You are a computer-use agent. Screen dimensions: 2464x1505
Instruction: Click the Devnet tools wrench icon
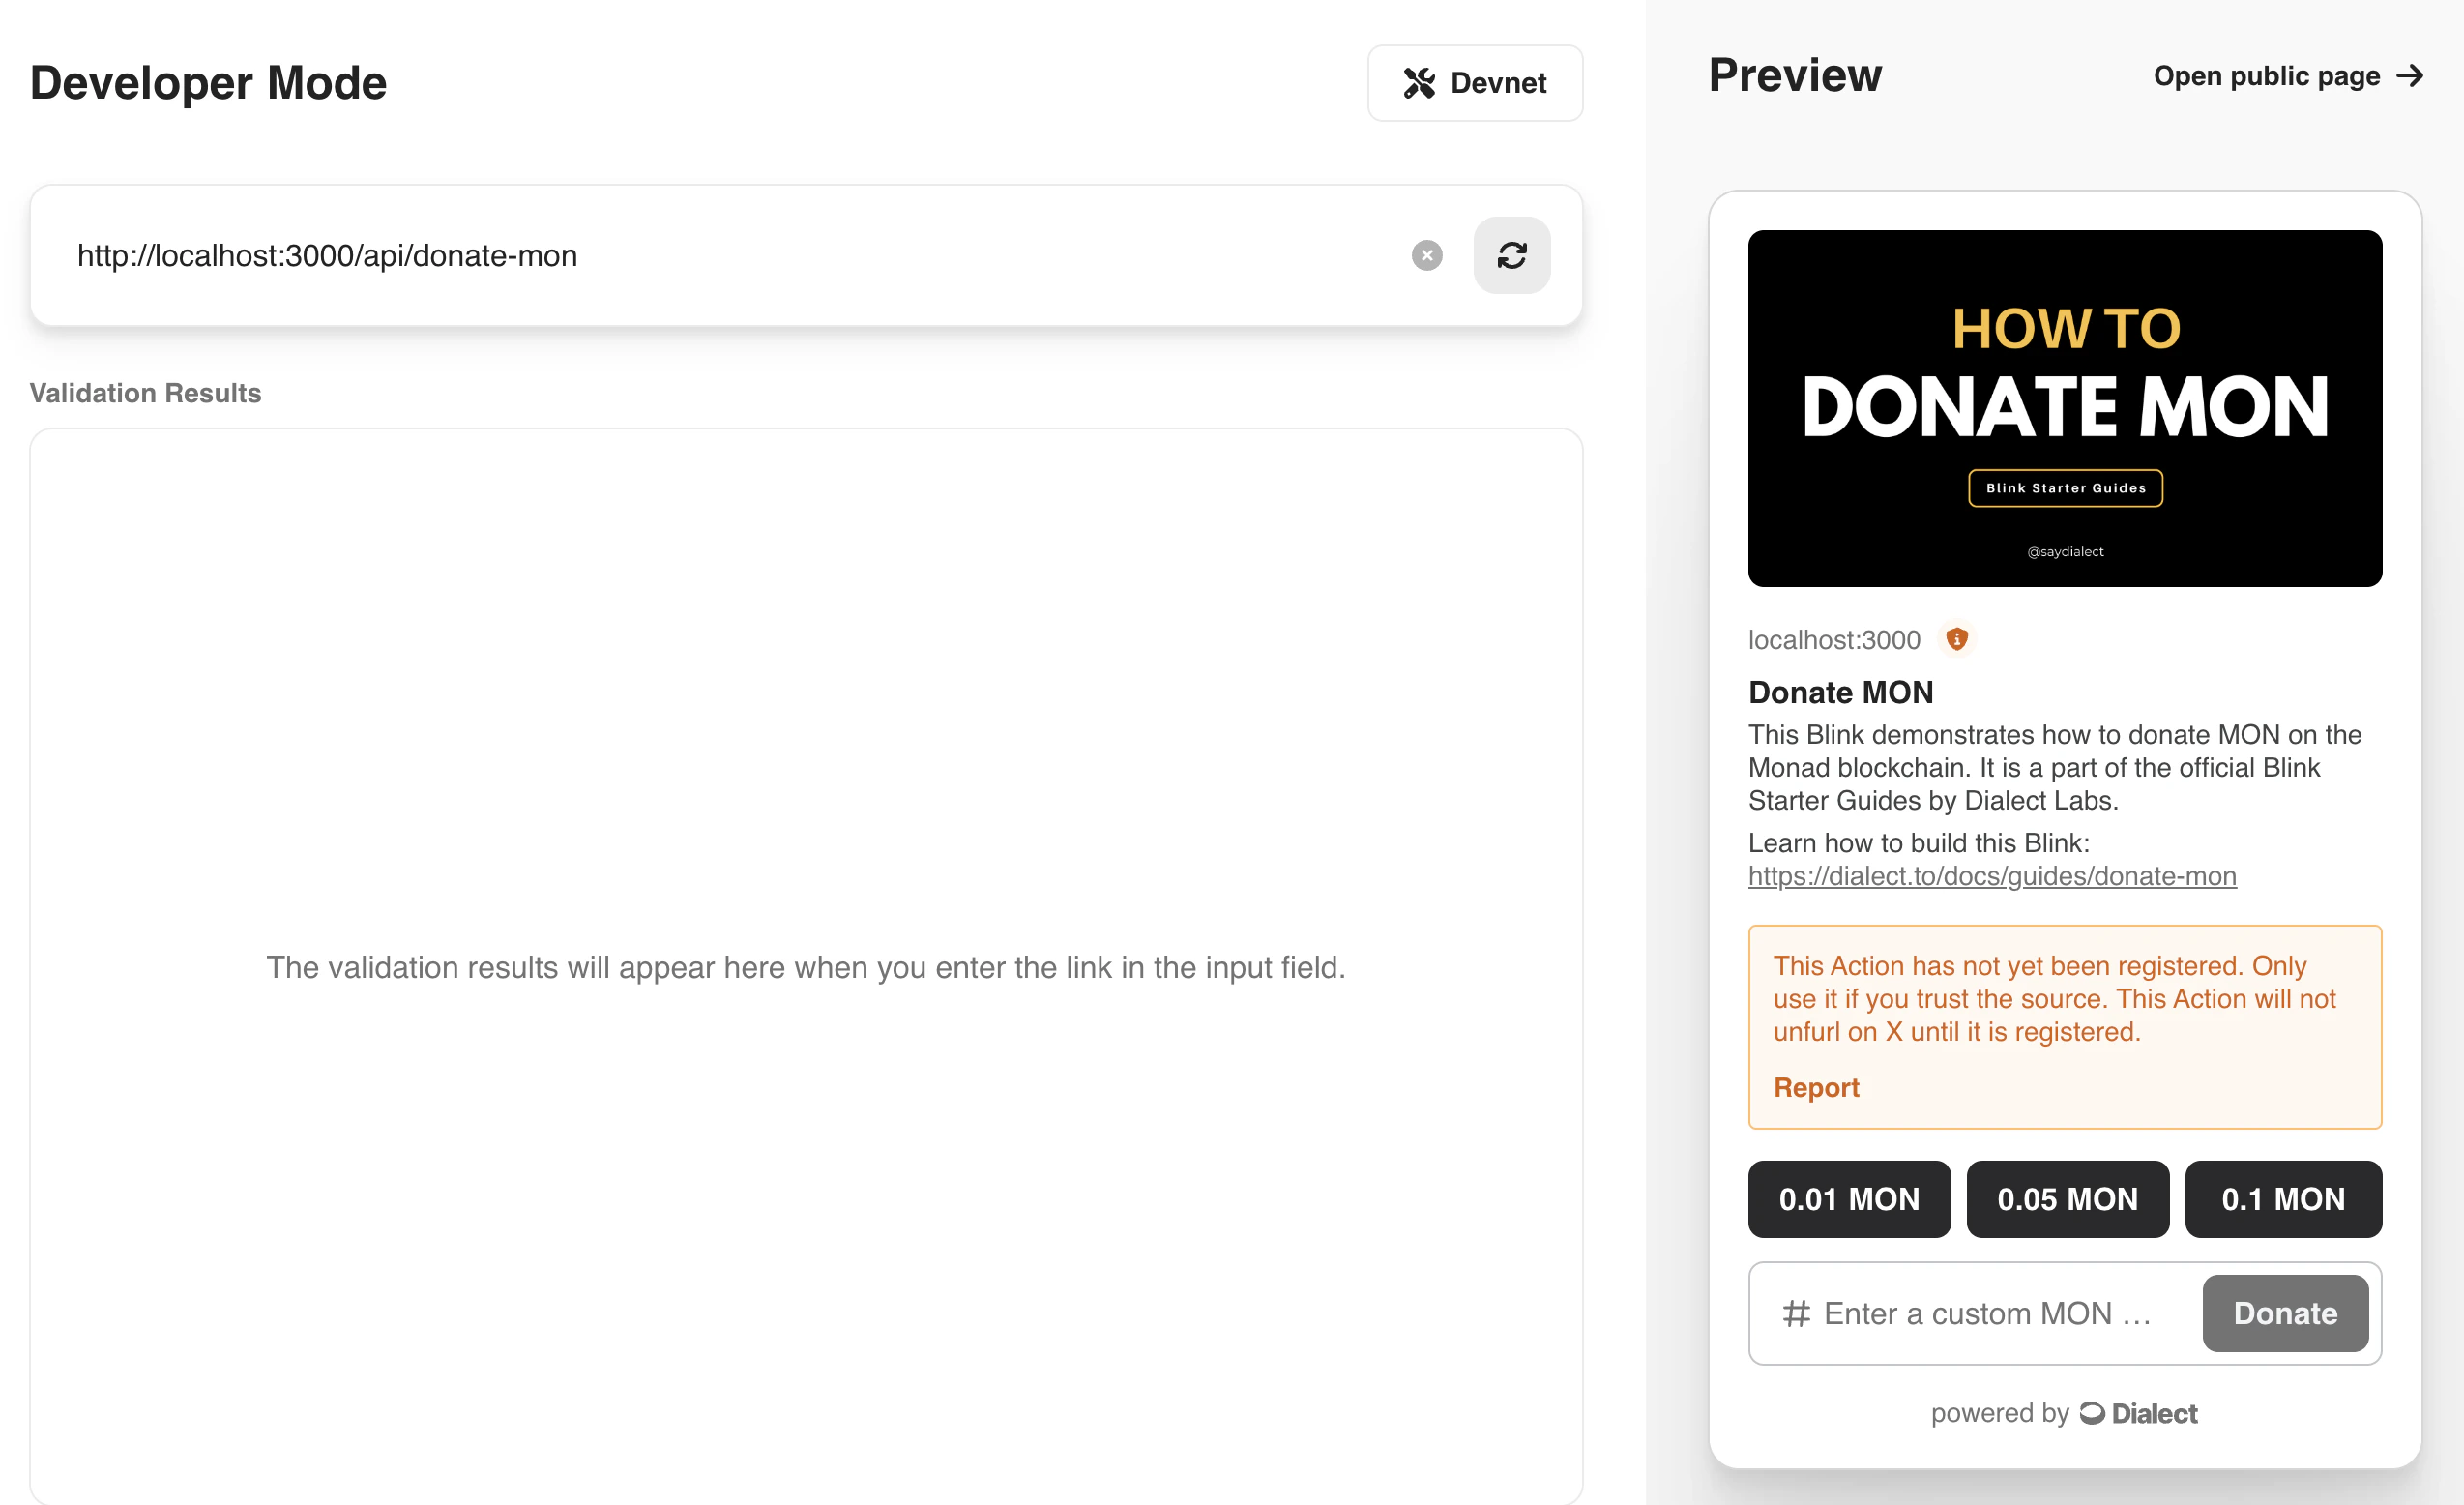coord(1418,83)
